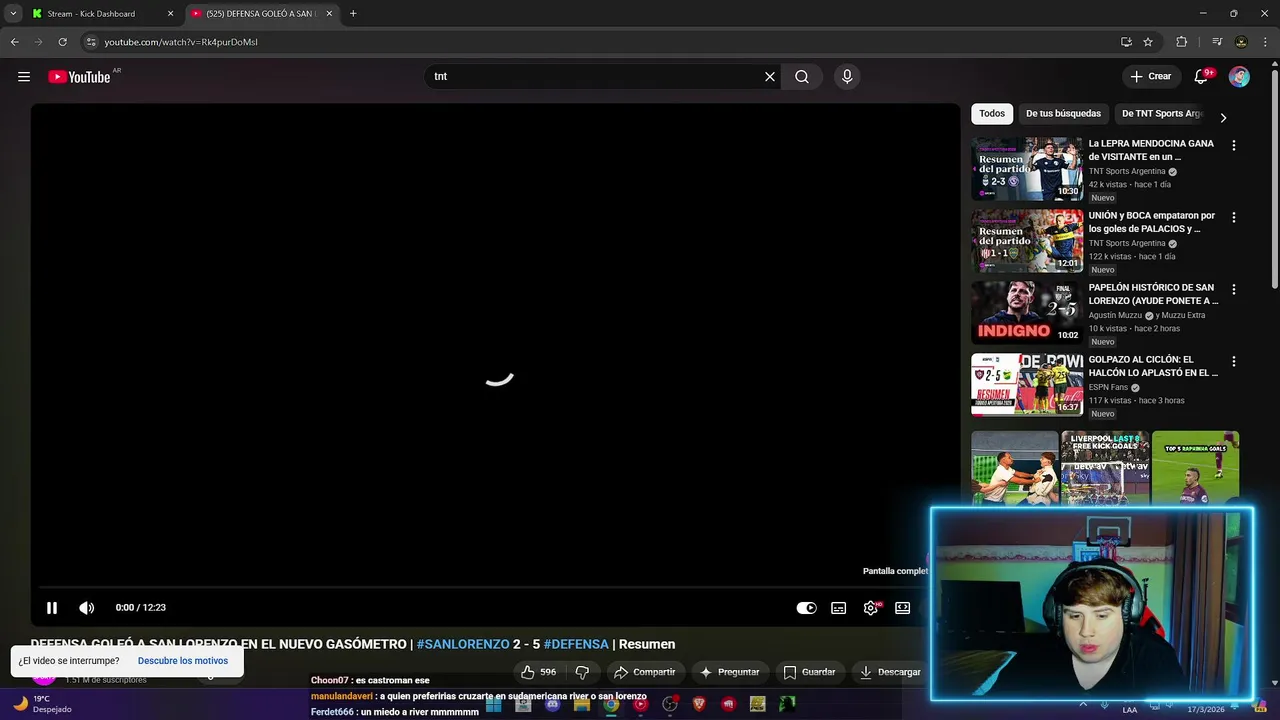Go back with the browser back arrow

click(14, 42)
